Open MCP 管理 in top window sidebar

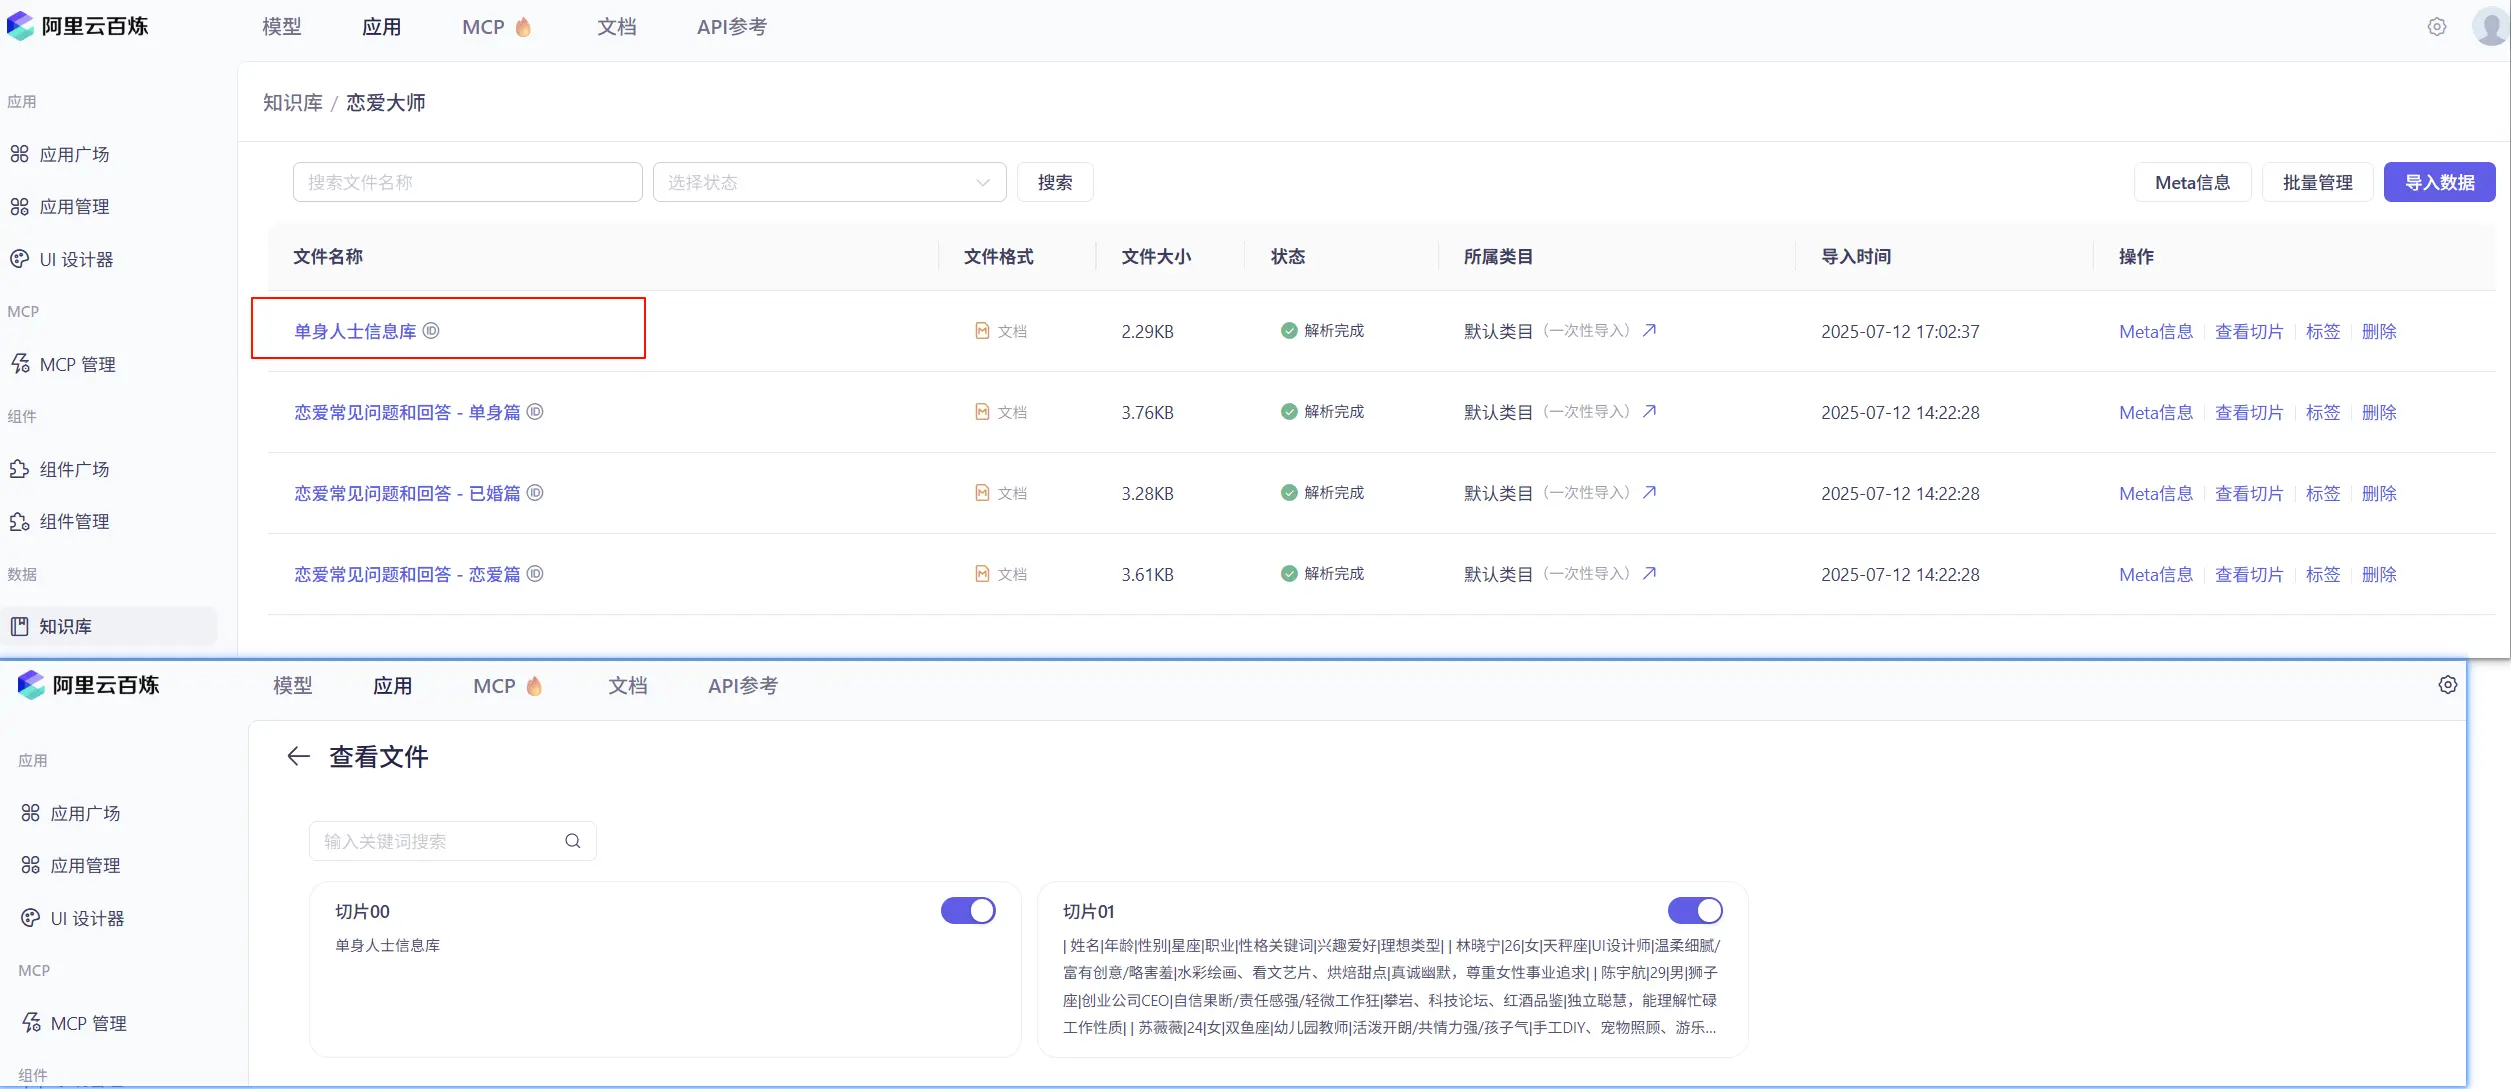coord(63,364)
